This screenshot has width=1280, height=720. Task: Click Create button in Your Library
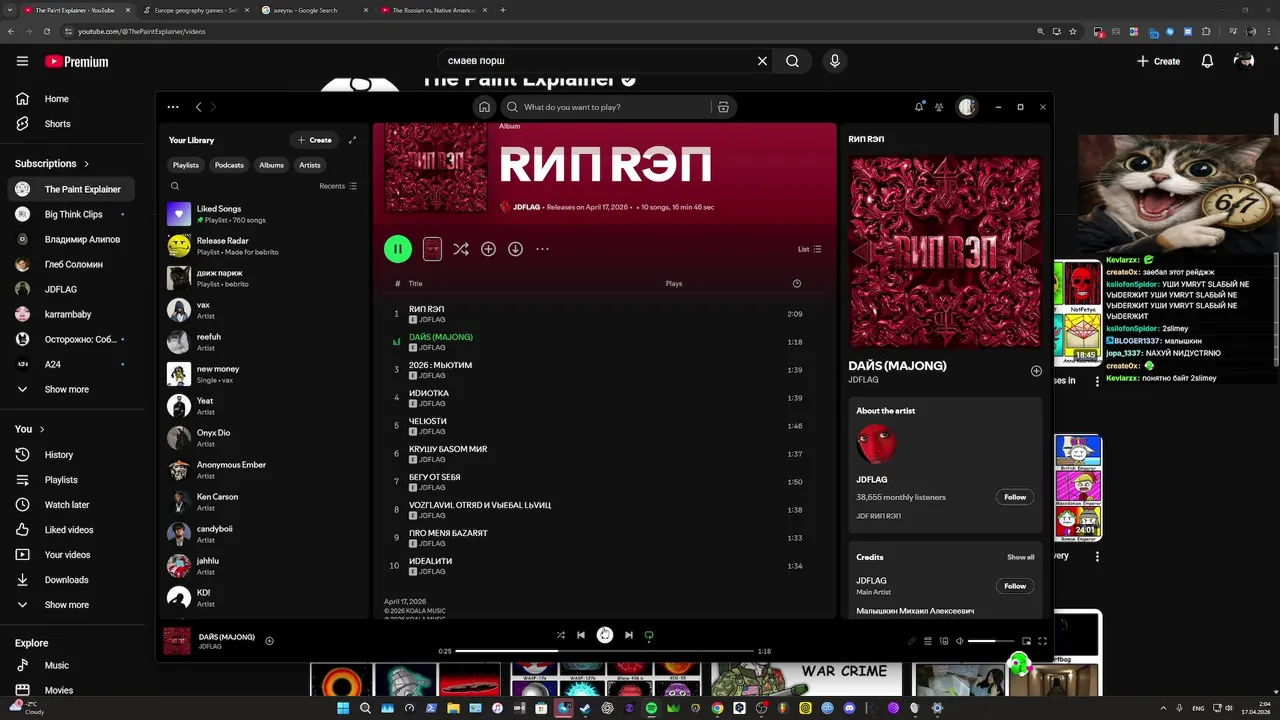(x=314, y=140)
